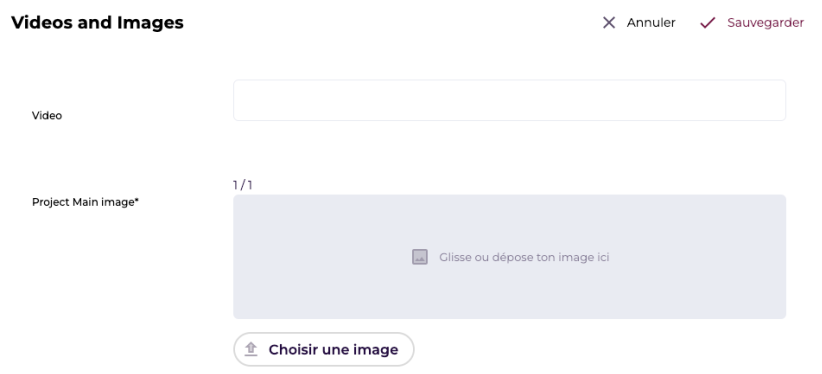Select the Video field label
Image resolution: width=822 pixels, height=374 pixels.
coord(47,115)
